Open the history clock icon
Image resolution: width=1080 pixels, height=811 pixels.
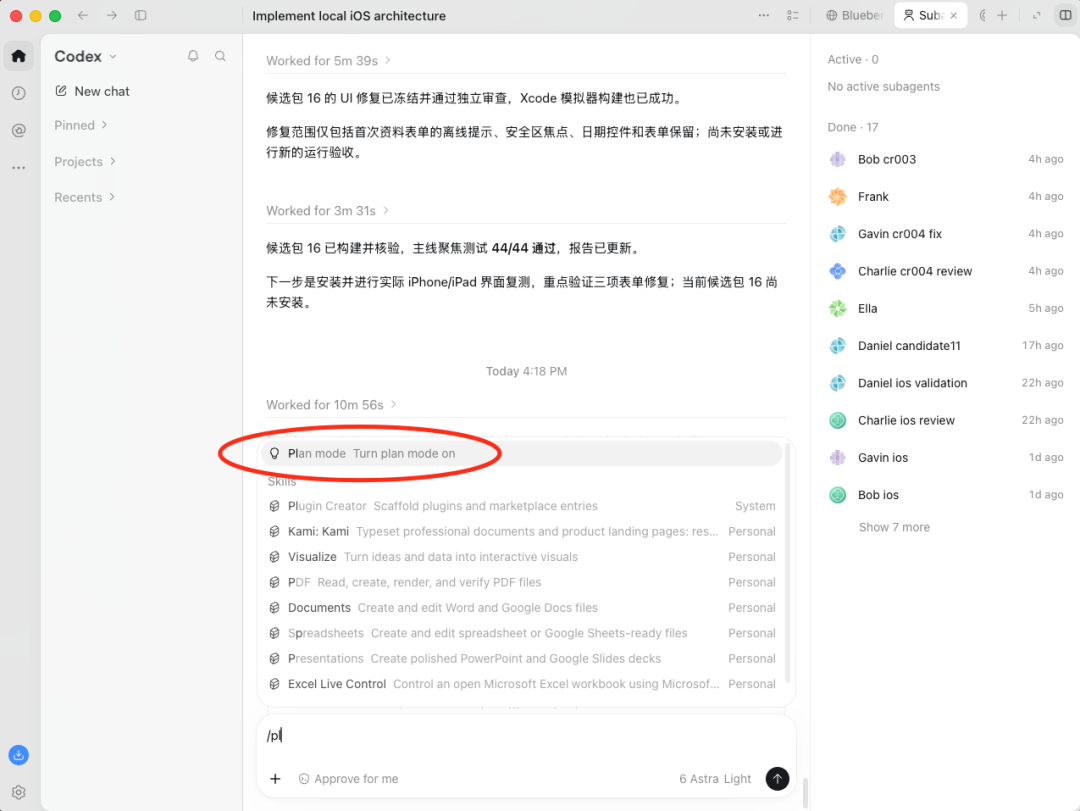[19, 93]
